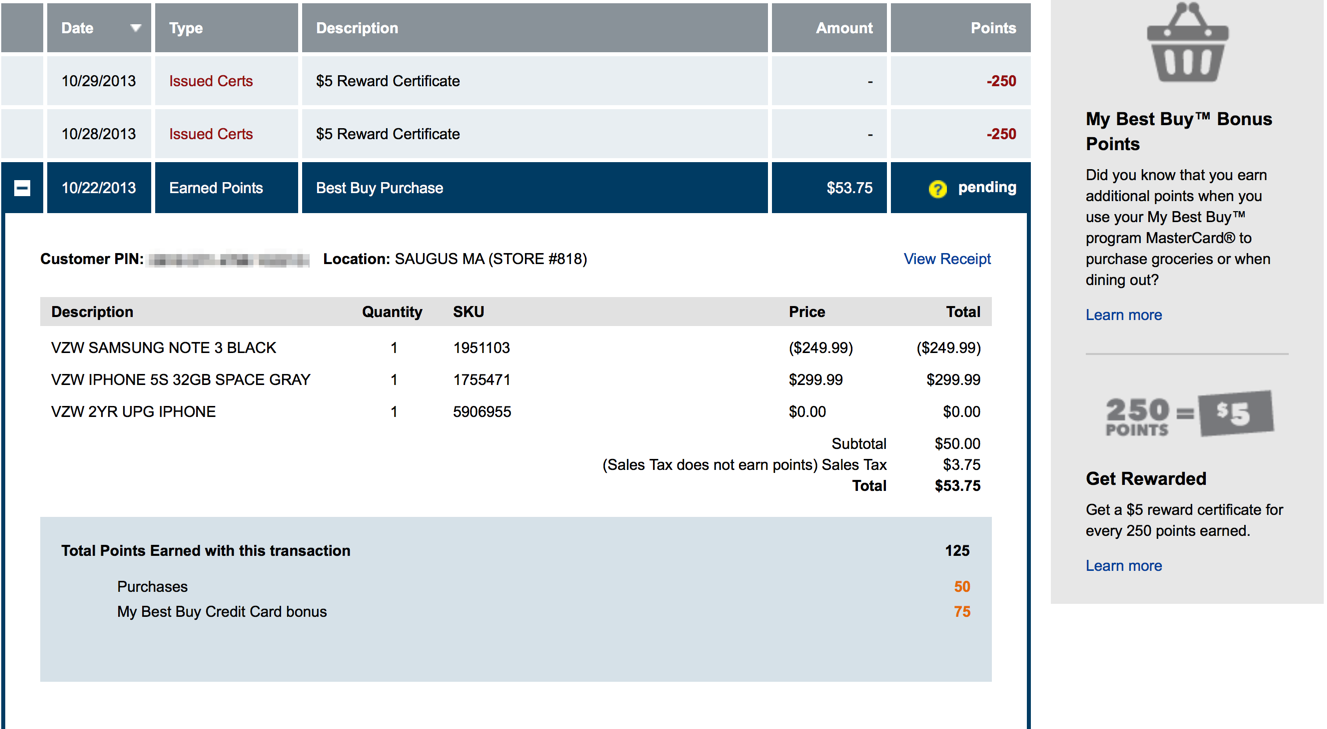Screen dimensions: 1327x729
Task: Click the Points column header
Action: (x=960, y=28)
